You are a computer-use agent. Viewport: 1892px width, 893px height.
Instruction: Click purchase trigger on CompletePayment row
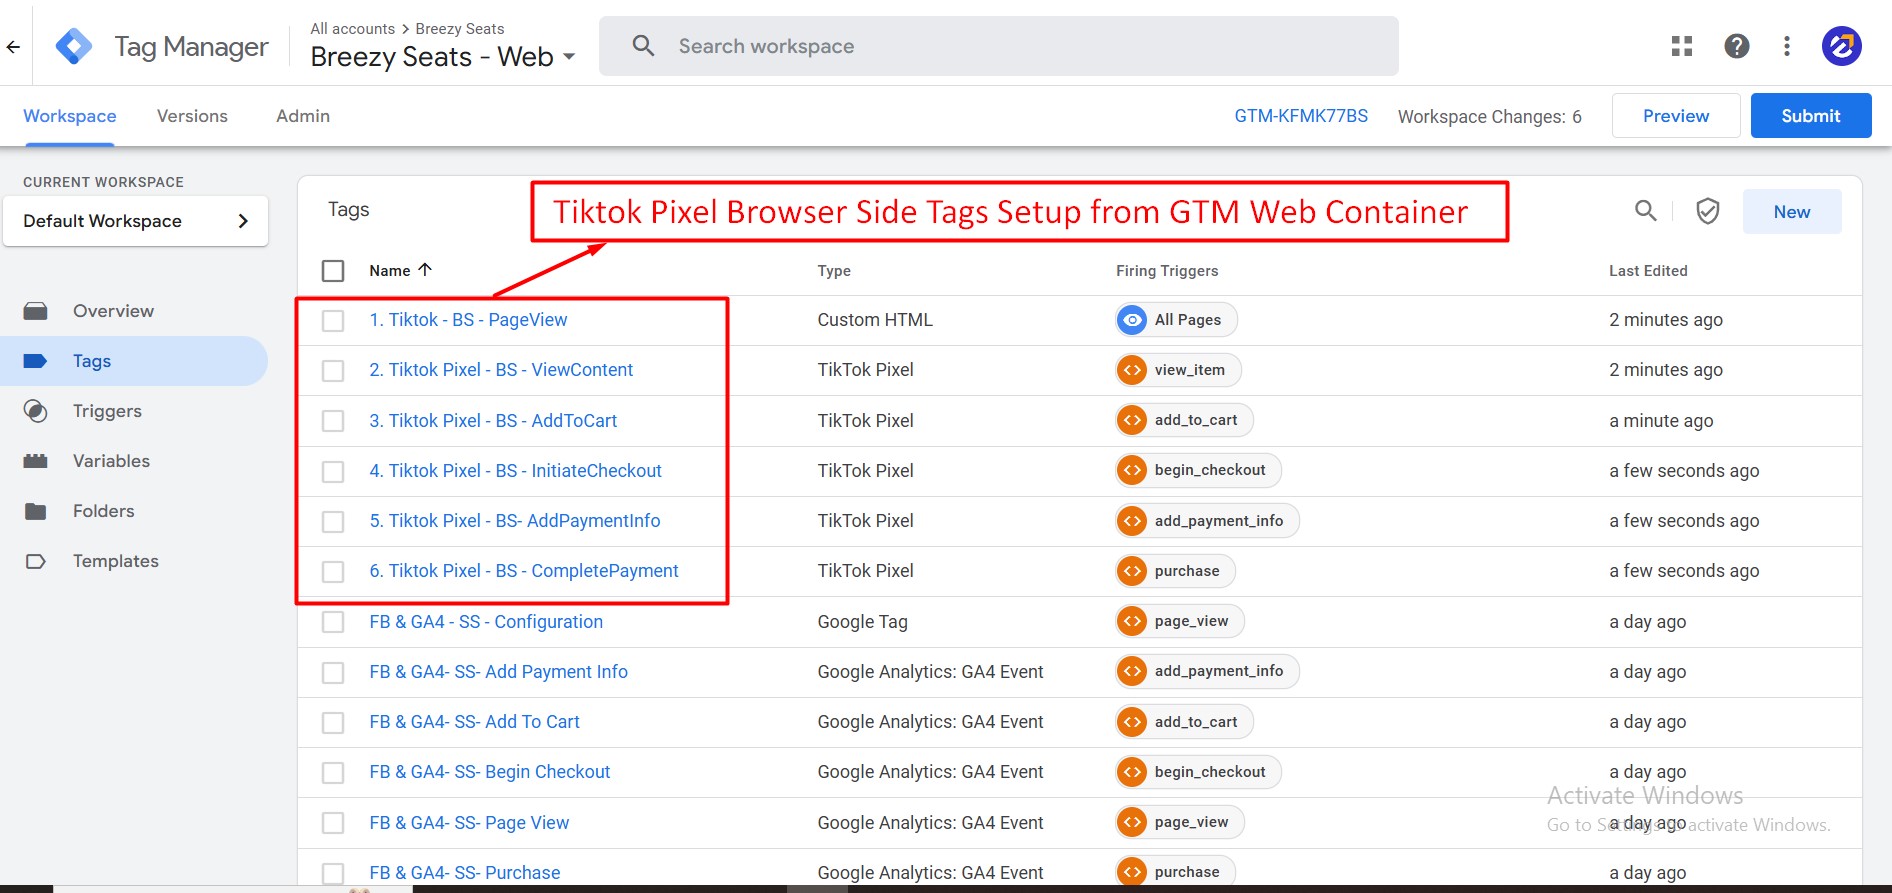[1175, 571]
